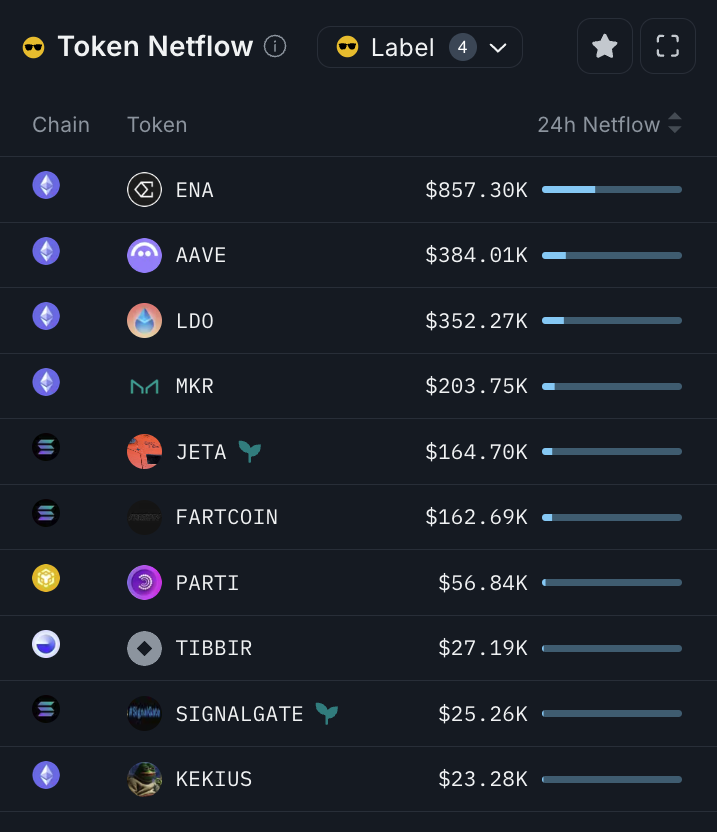Click the PARTI purple token icon
Screen dimensions: 717x832
point(144,583)
